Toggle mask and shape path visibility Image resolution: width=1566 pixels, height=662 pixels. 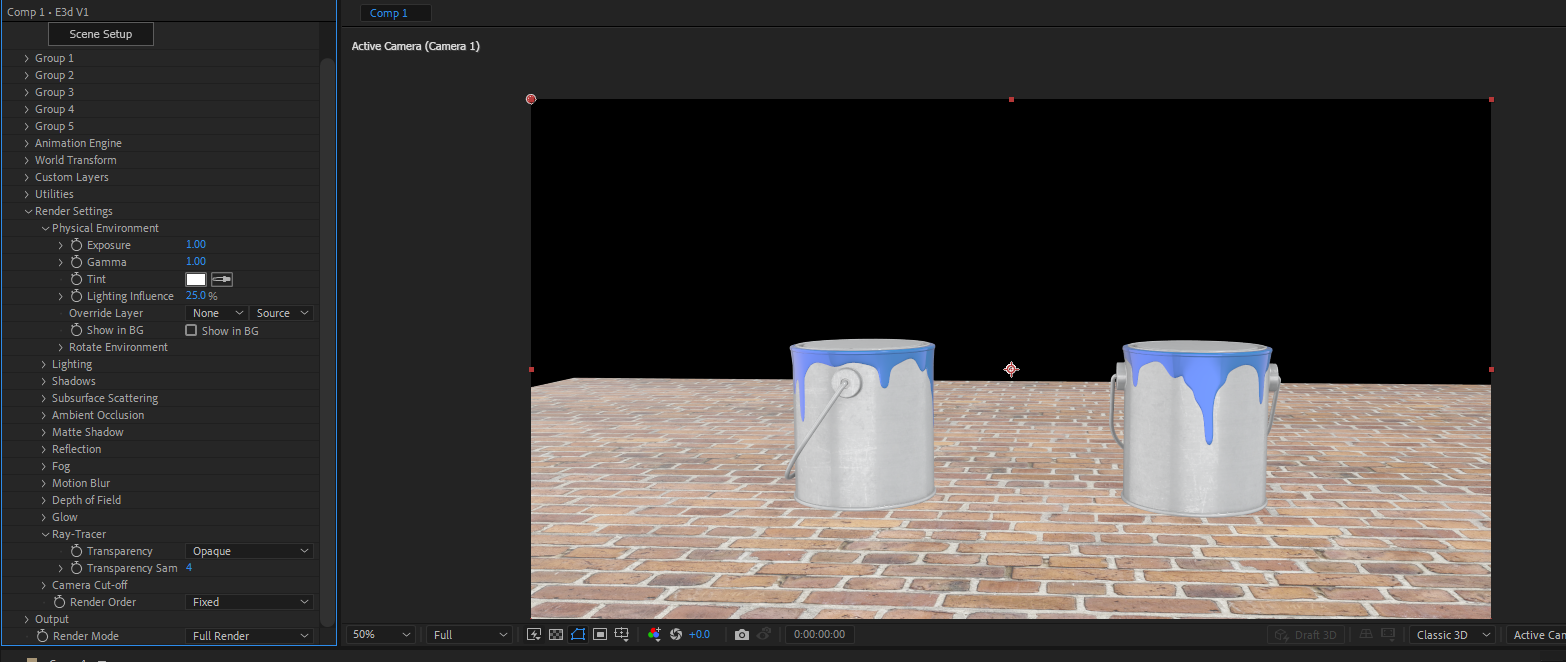pyautogui.click(x=578, y=633)
